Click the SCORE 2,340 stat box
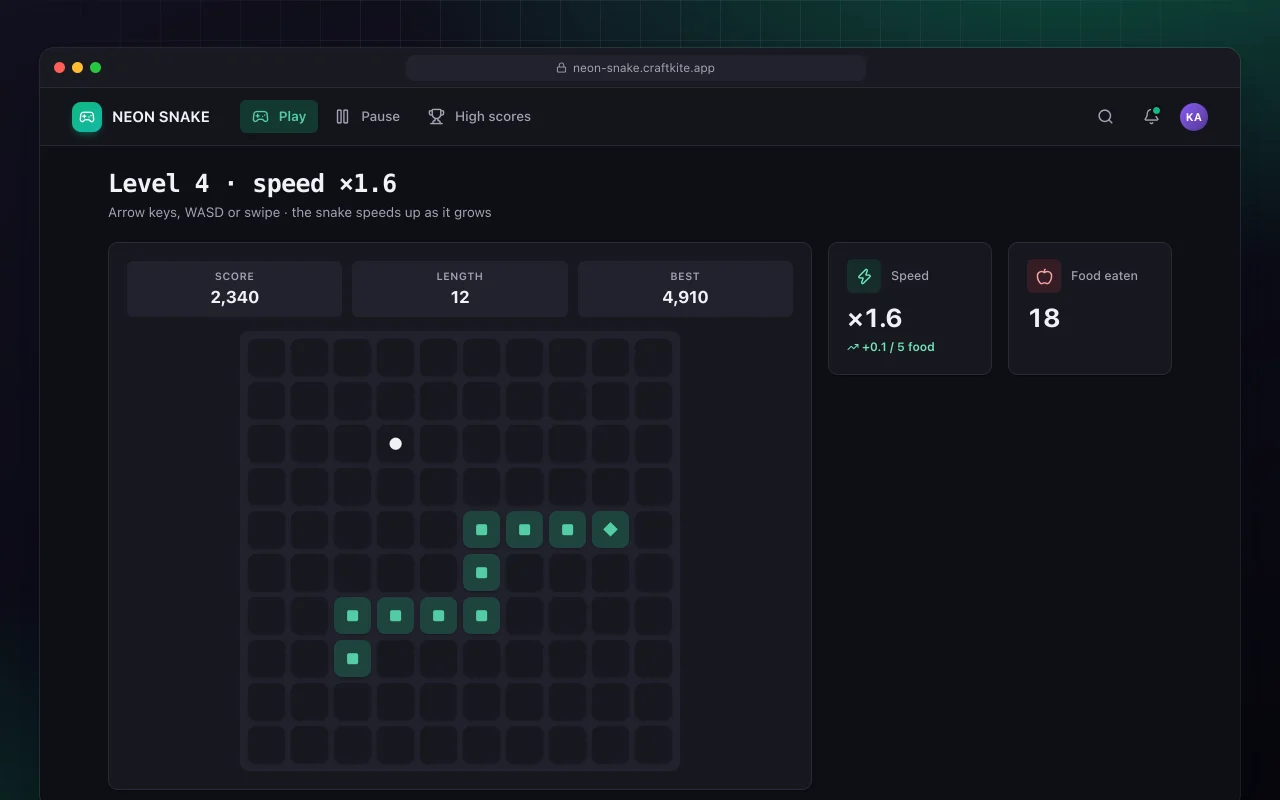1280x800 pixels. click(235, 289)
